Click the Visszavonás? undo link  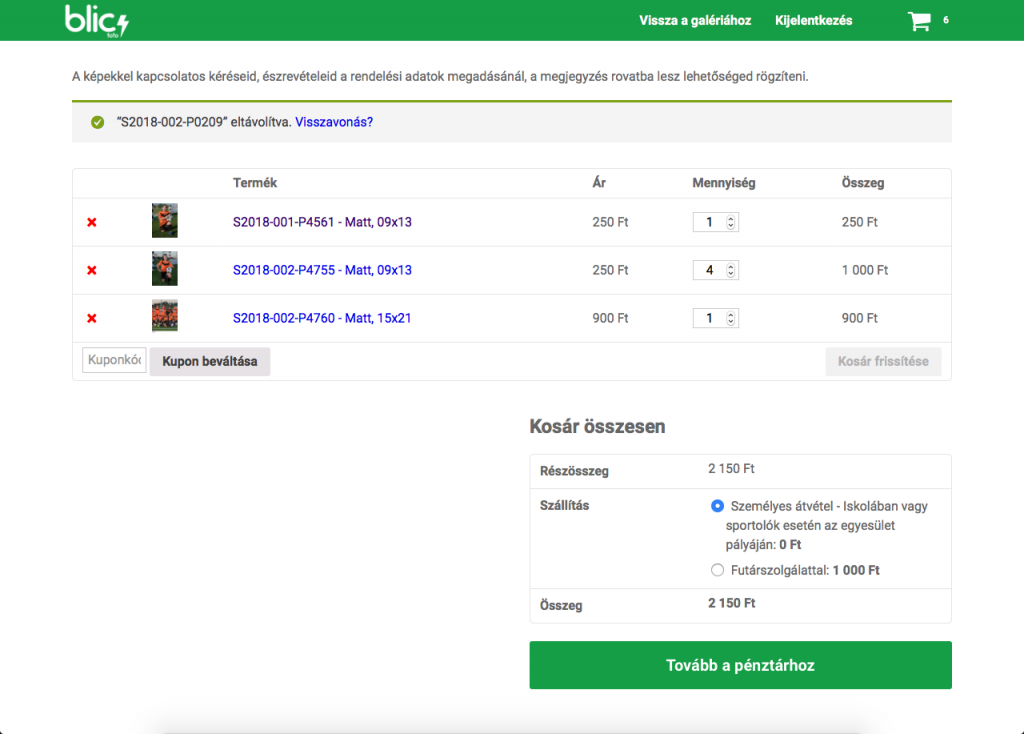point(334,122)
